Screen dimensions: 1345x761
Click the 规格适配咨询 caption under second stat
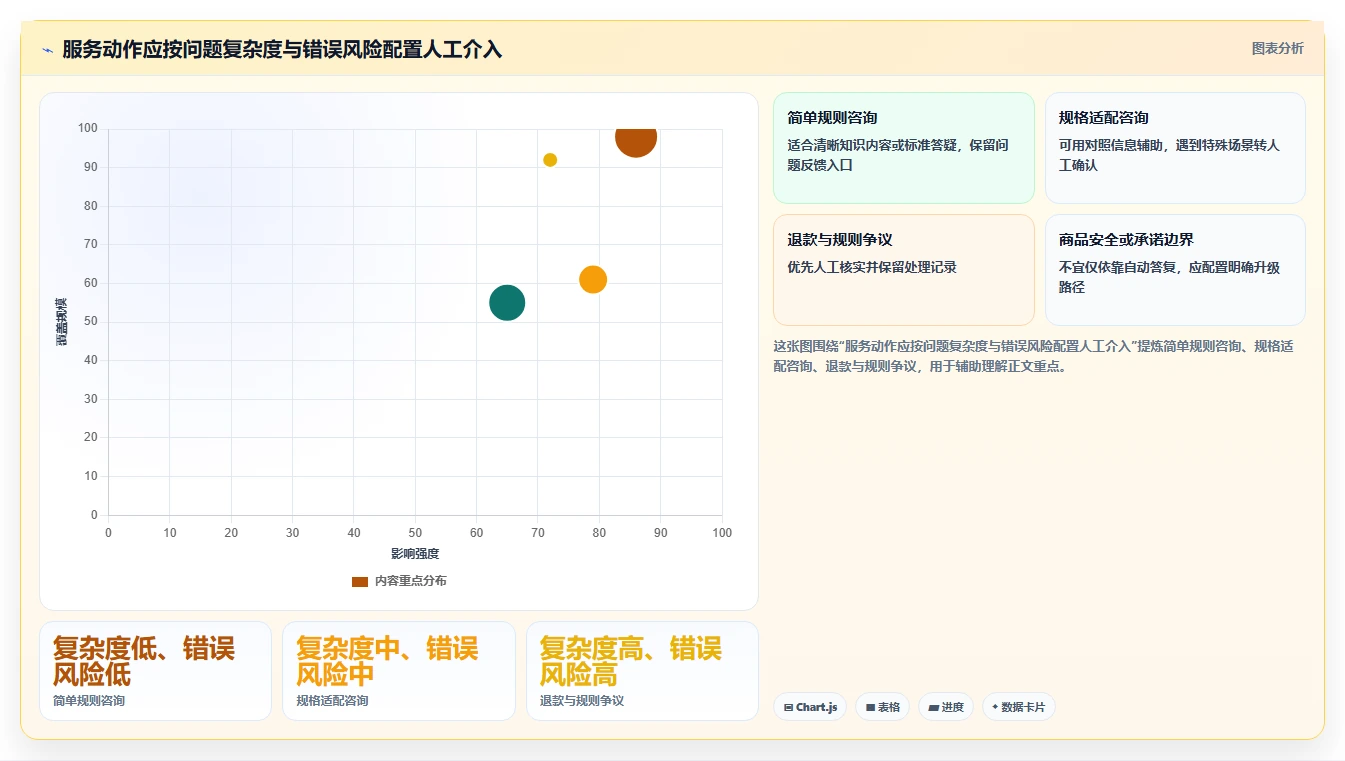click(333, 701)
